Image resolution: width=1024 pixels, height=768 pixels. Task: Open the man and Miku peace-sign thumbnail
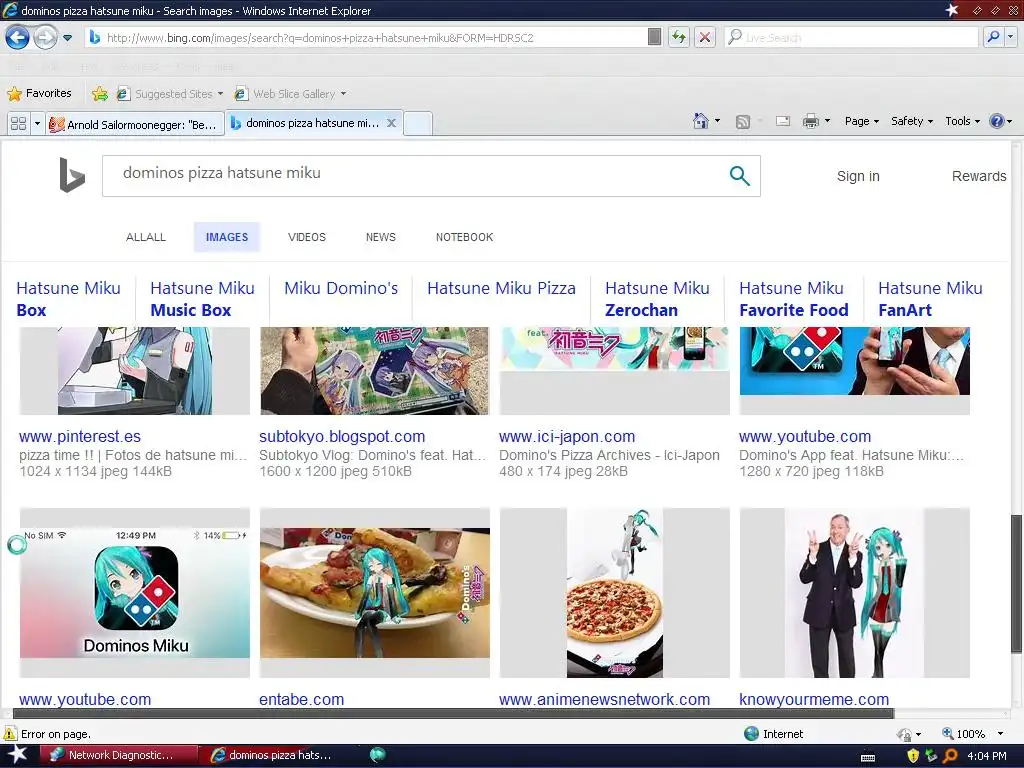pos(854,593)
